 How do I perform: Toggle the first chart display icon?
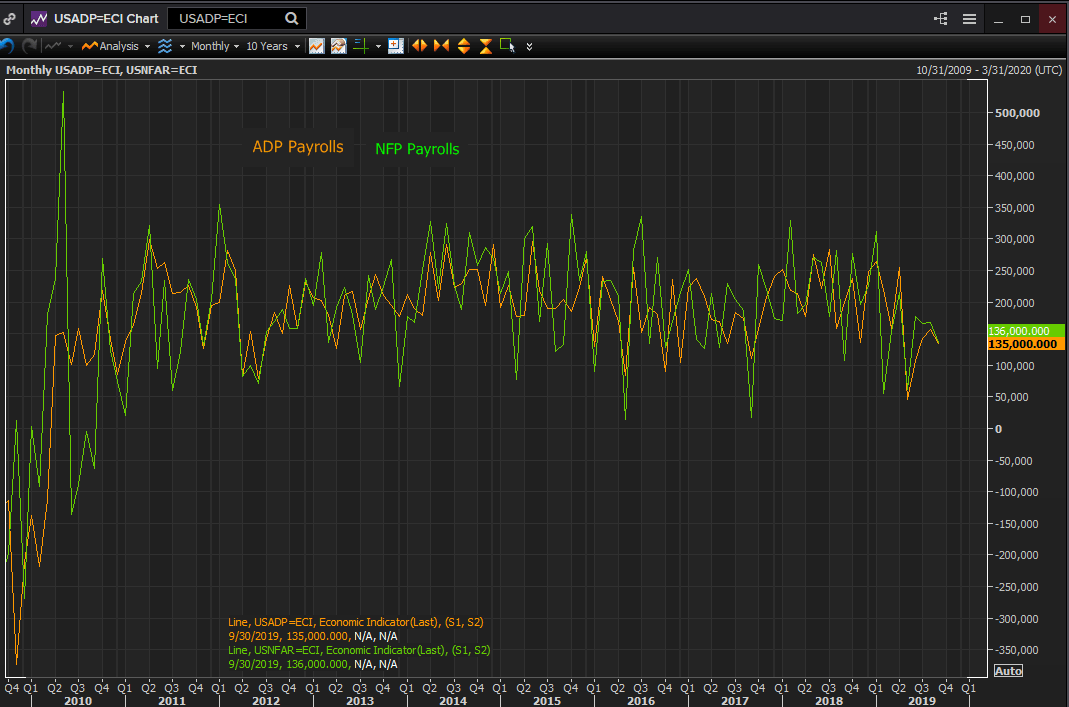[317, 46]
